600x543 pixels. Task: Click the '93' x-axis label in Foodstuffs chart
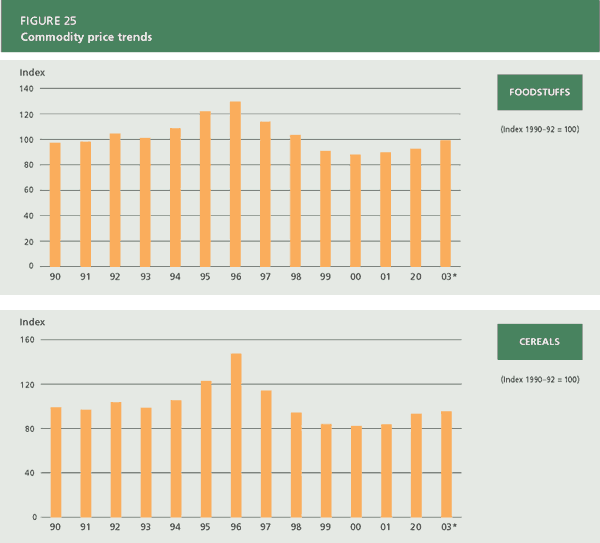[145, 277]
